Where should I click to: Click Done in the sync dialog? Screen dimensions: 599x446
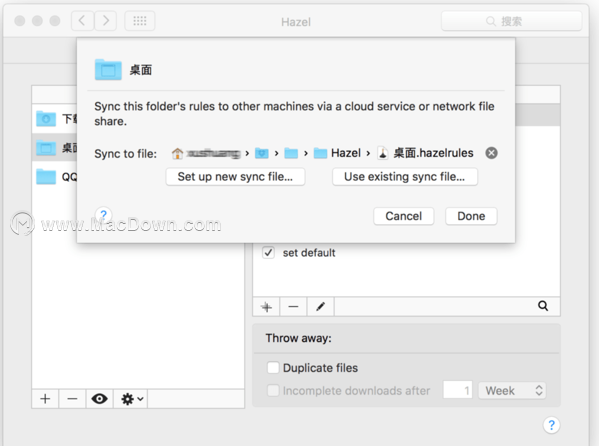point(471,216)
